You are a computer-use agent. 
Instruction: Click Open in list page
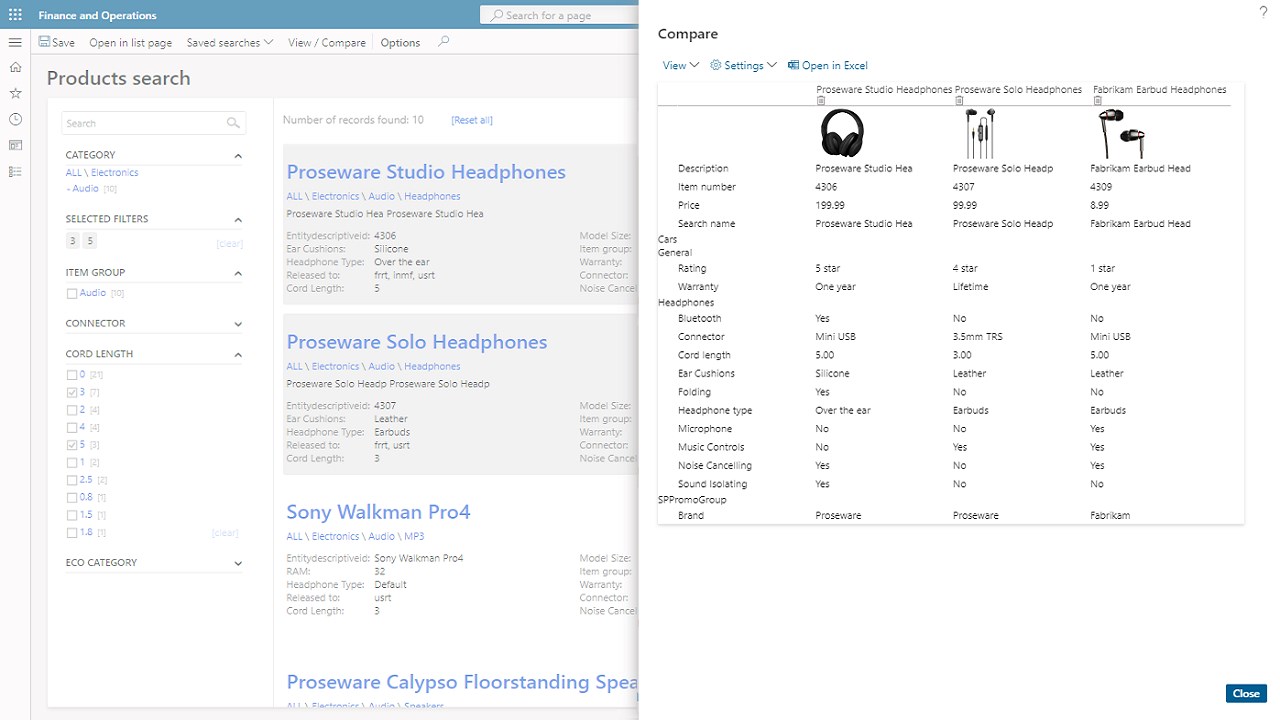coord(130,43)
